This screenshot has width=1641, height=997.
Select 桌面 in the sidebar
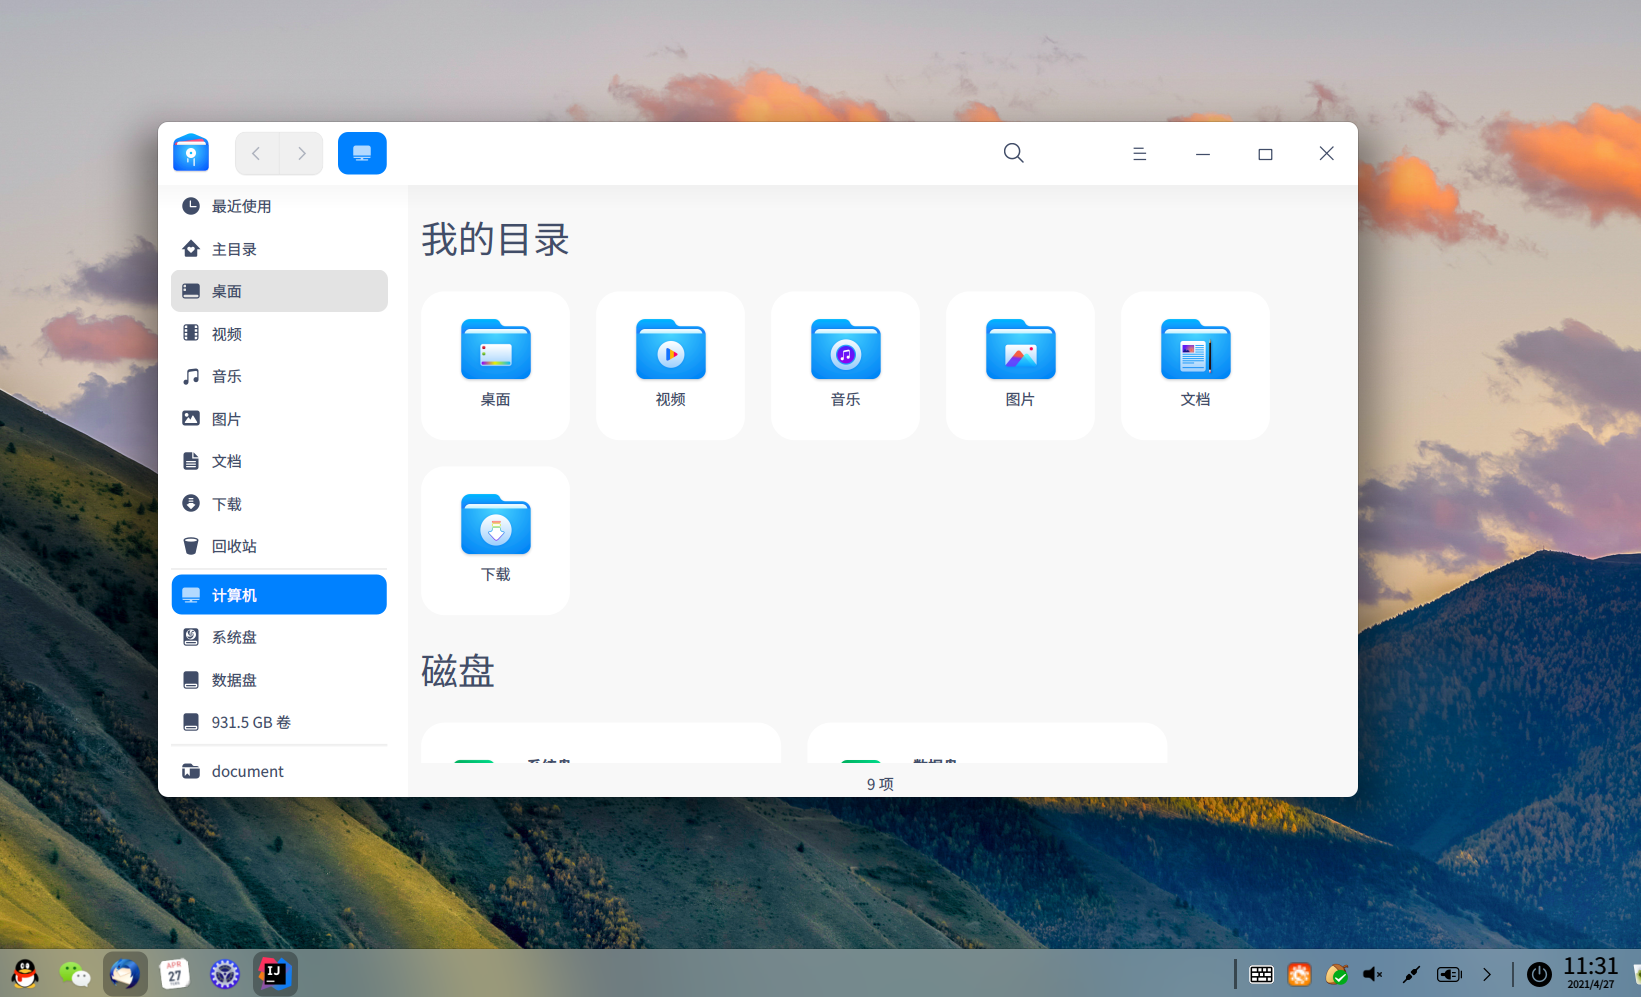pos(279,291)
